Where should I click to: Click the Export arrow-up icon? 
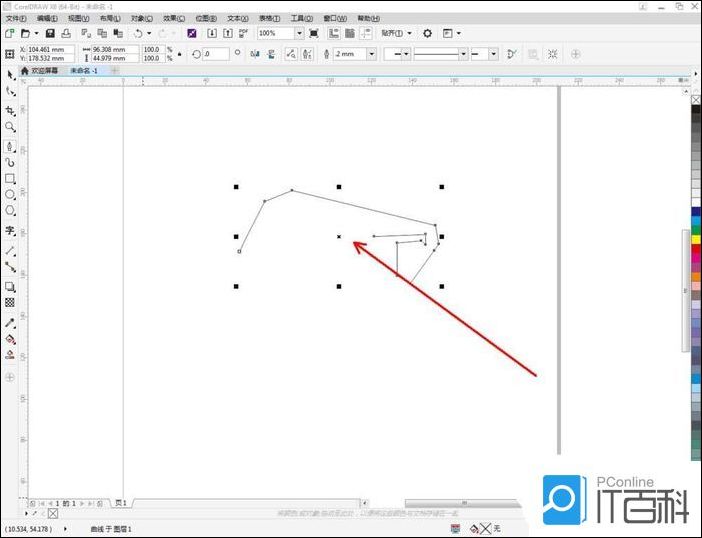point(228,33)
